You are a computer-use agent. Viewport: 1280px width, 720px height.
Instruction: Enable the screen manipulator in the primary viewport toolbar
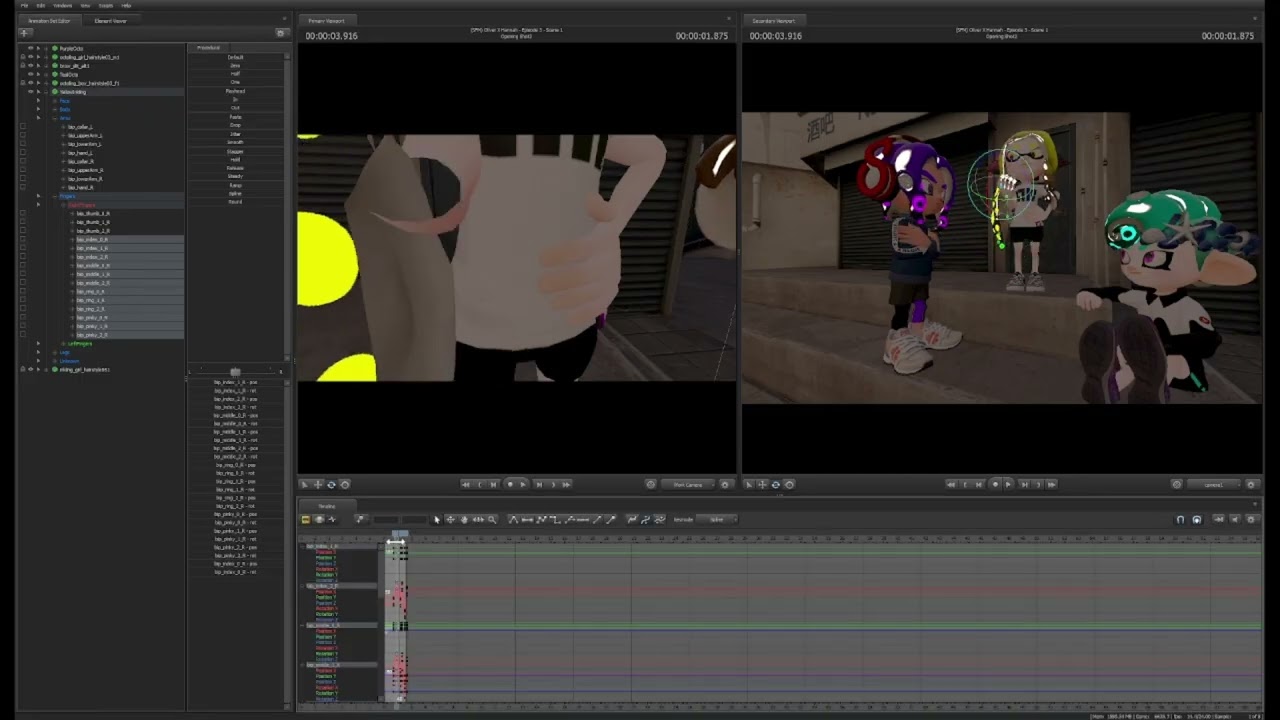click(x=345, y=485)
